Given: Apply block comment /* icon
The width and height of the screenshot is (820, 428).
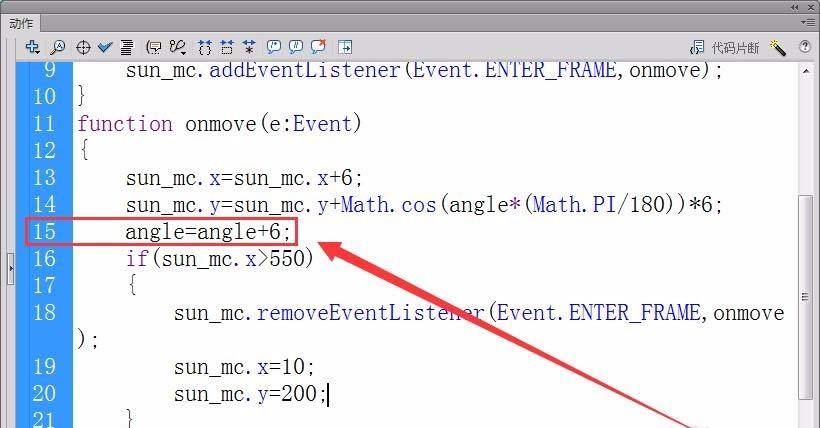Looking at the screenshot, I should (274, 47).
